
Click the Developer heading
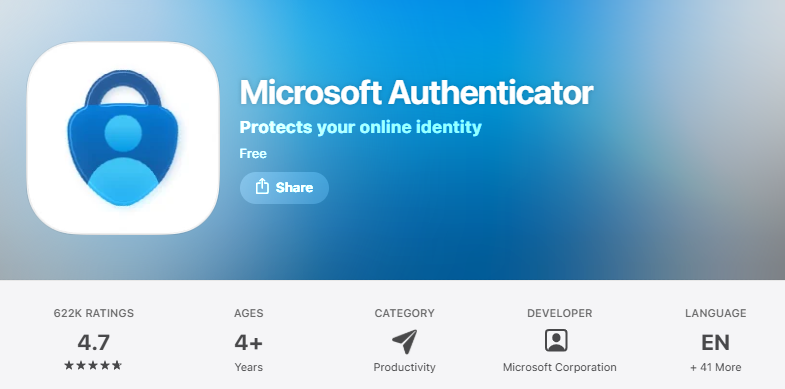(x=560, y=313)
